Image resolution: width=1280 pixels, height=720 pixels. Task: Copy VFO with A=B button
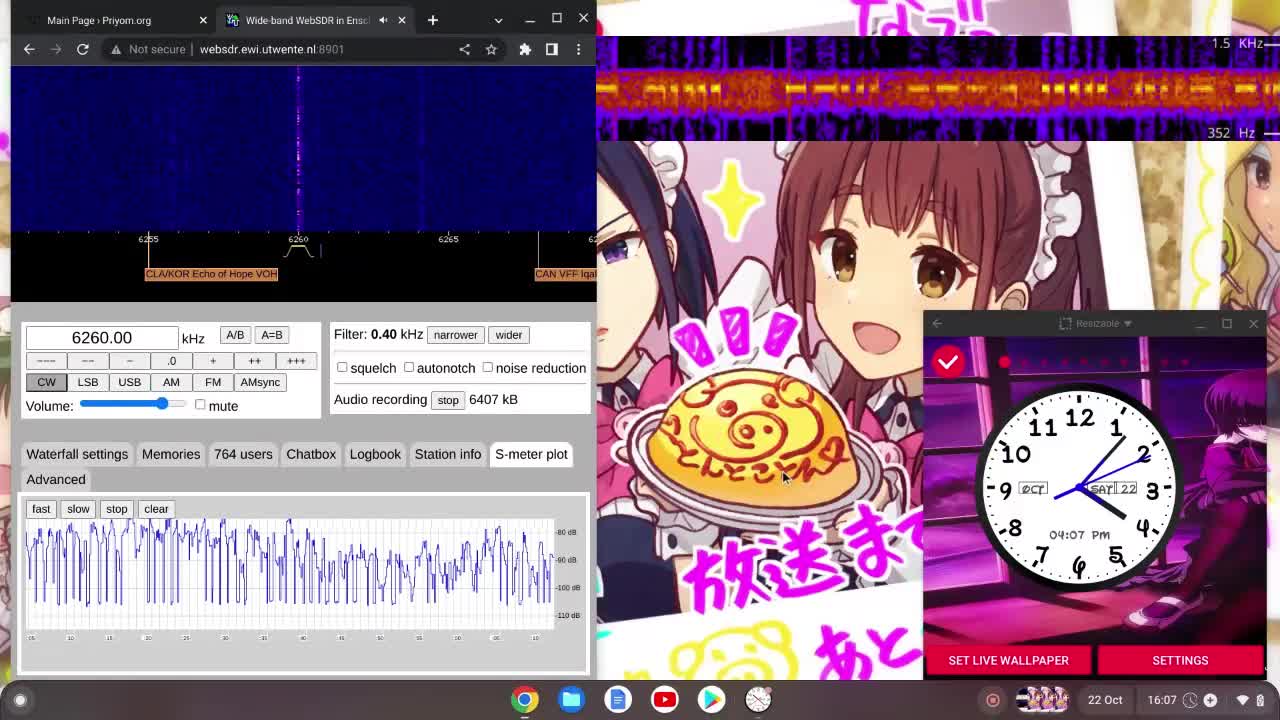(271, 335)
